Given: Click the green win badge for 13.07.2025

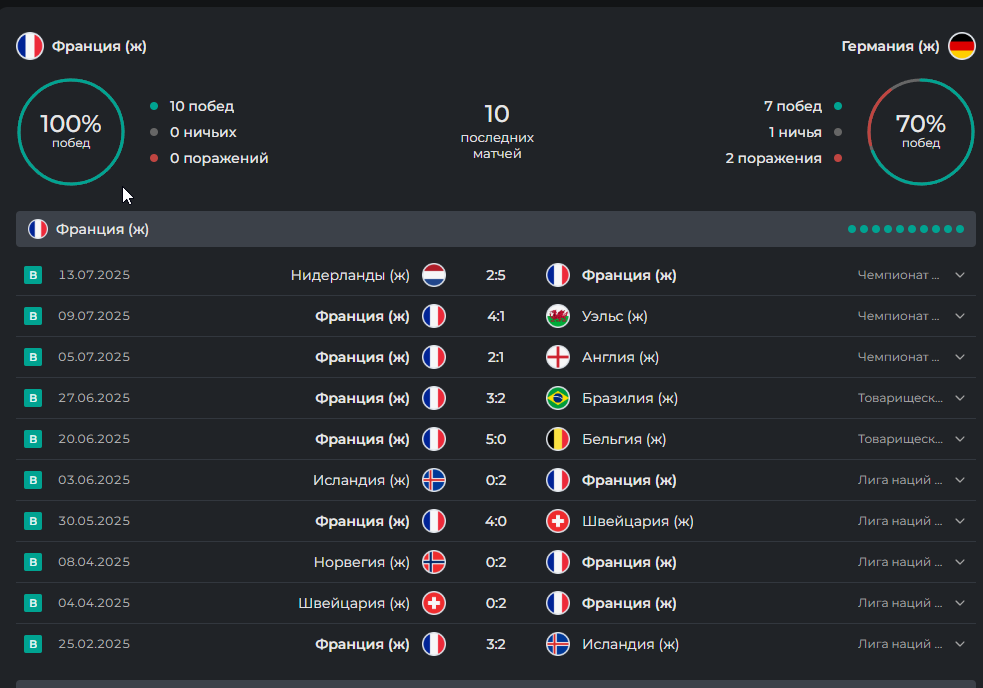Looking at the screenshot, I should 33,275.
